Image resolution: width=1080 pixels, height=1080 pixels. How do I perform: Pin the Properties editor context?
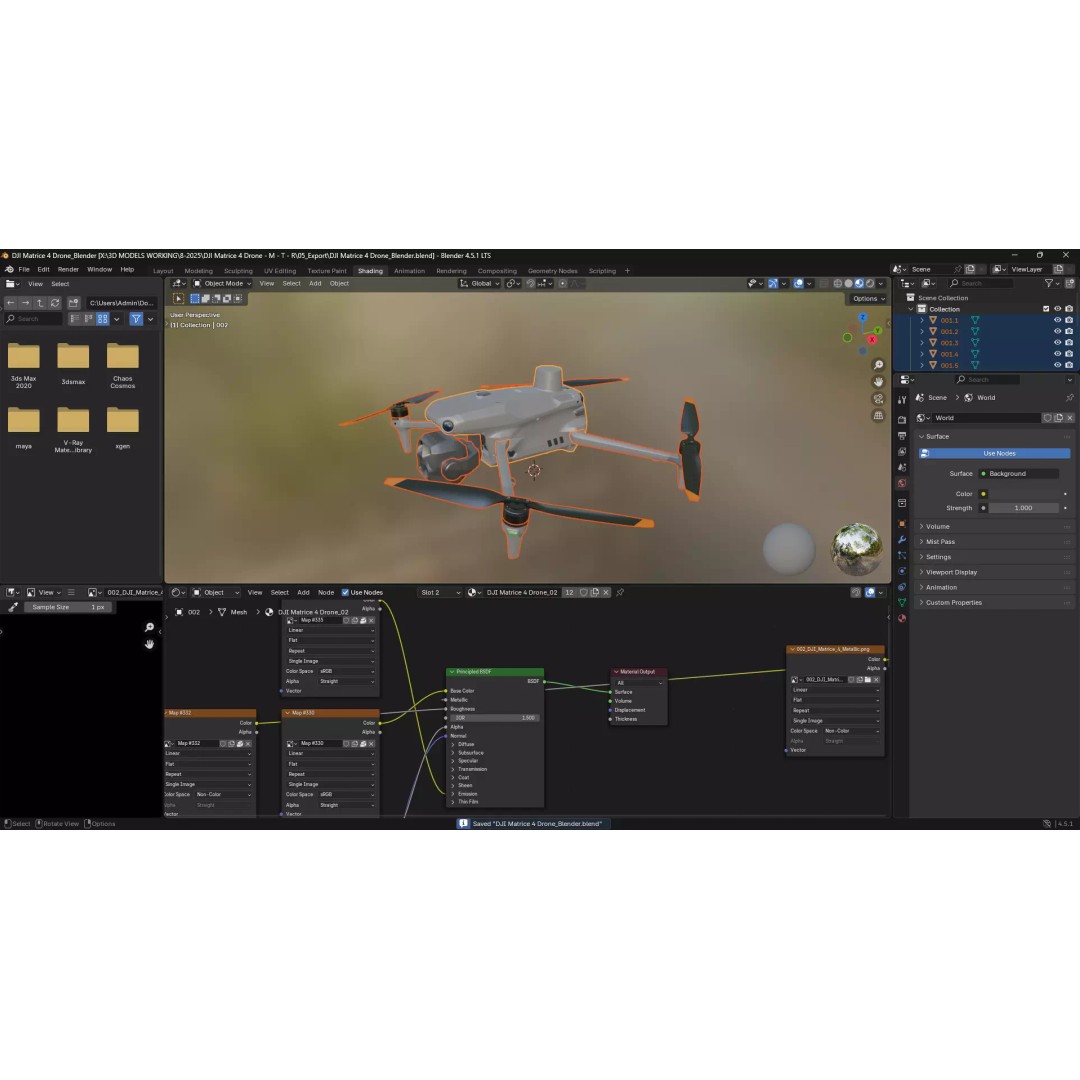tap(1069, 398)
